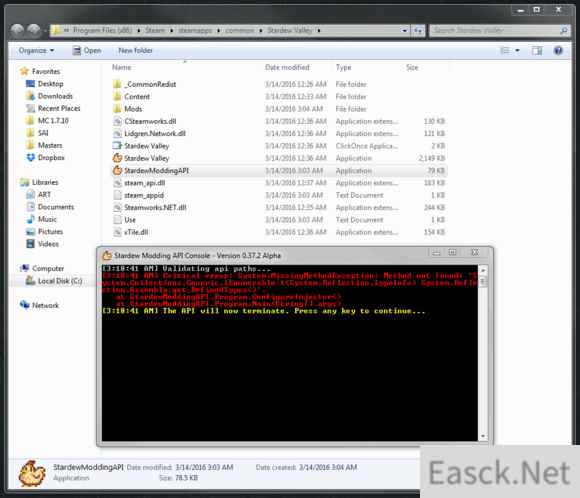Select the xTile.dll file
580x498 pixels.
click(x=279, y=232)
